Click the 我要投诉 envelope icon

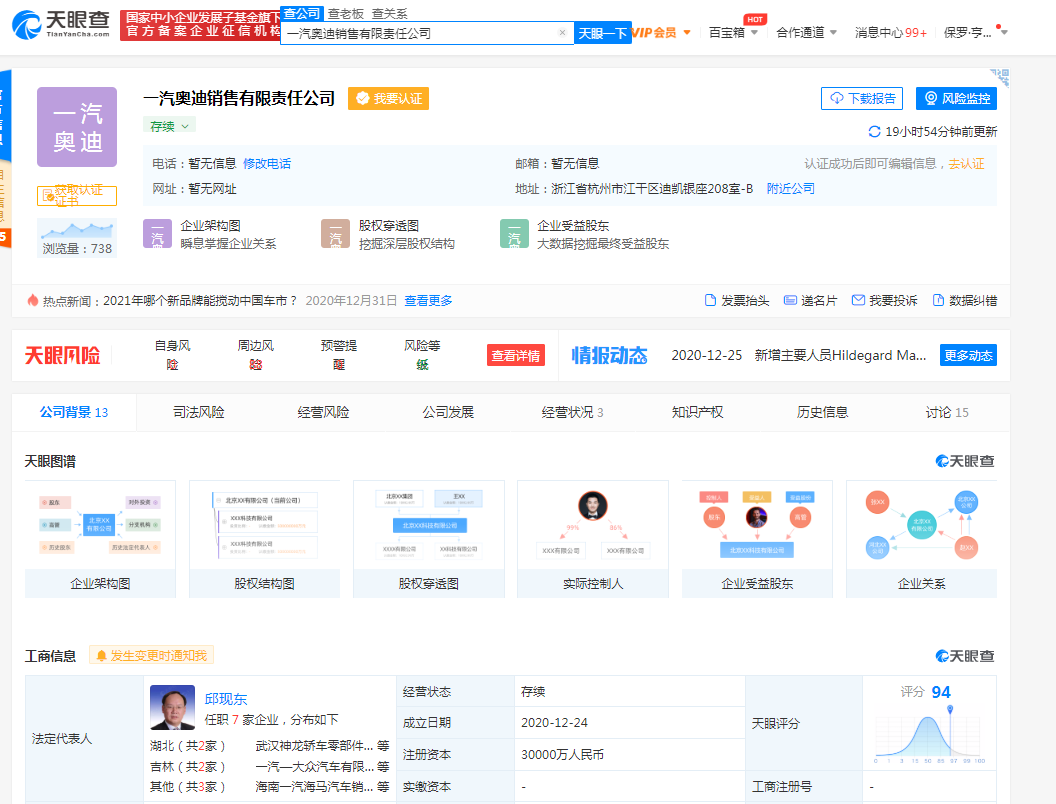point(858,300)
